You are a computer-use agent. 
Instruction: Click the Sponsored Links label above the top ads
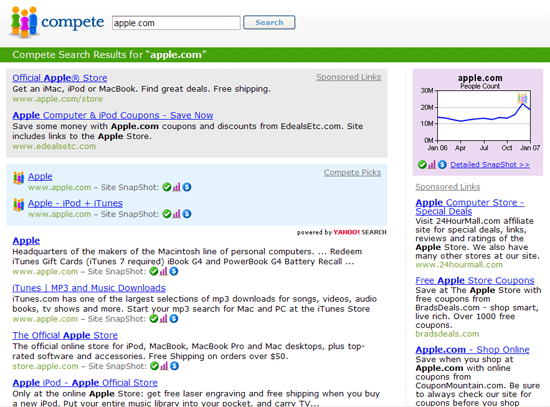[x=349, y=77]
